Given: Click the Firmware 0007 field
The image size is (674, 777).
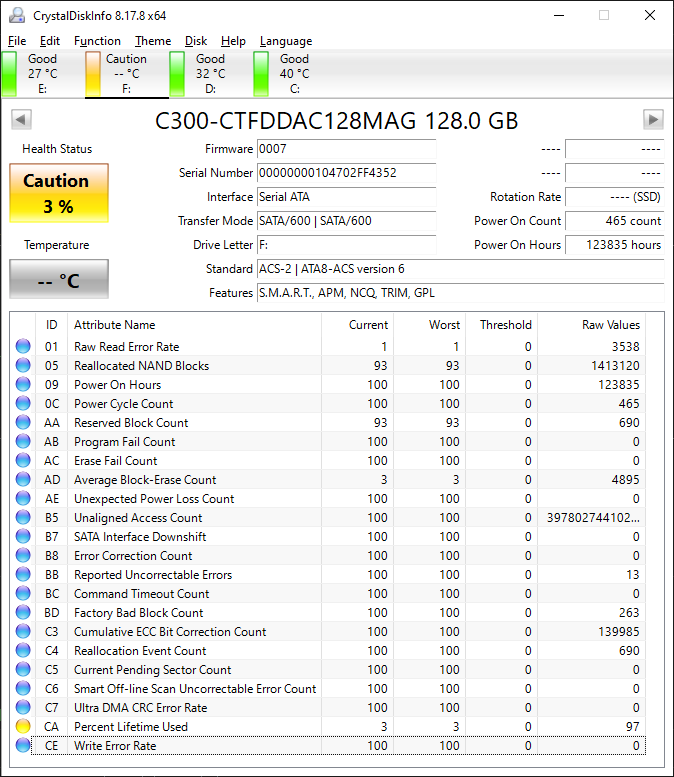Looking at the screenshot, I should click(346, 149).
